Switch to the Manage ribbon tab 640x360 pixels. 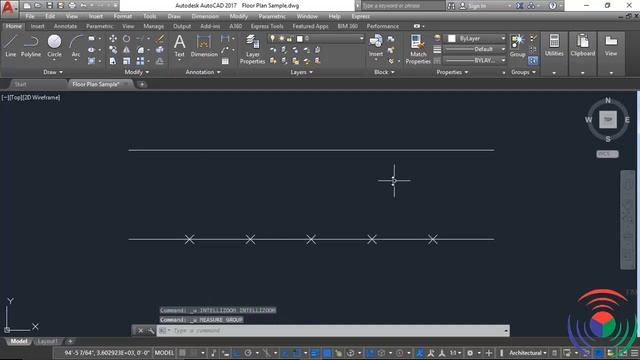click(x=153, y=26)
